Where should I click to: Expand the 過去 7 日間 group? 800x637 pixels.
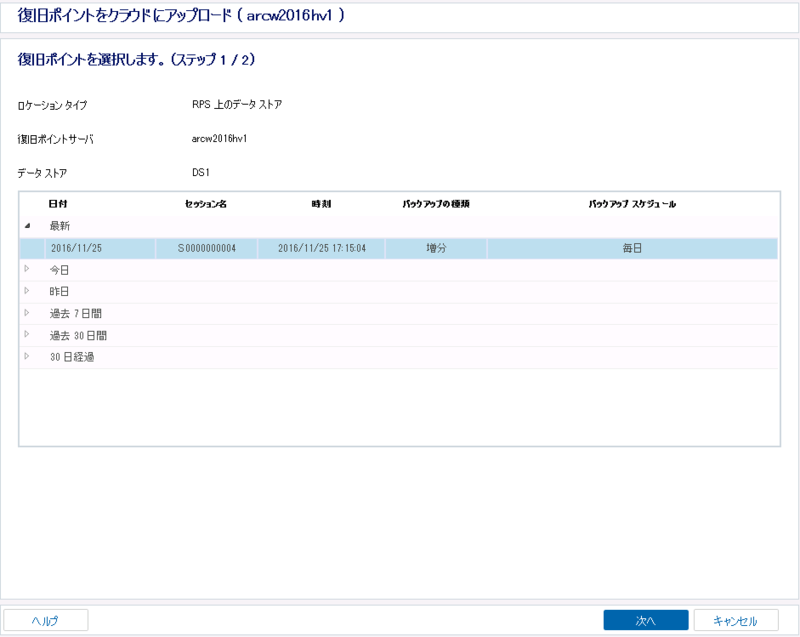(x=27, y=313)
